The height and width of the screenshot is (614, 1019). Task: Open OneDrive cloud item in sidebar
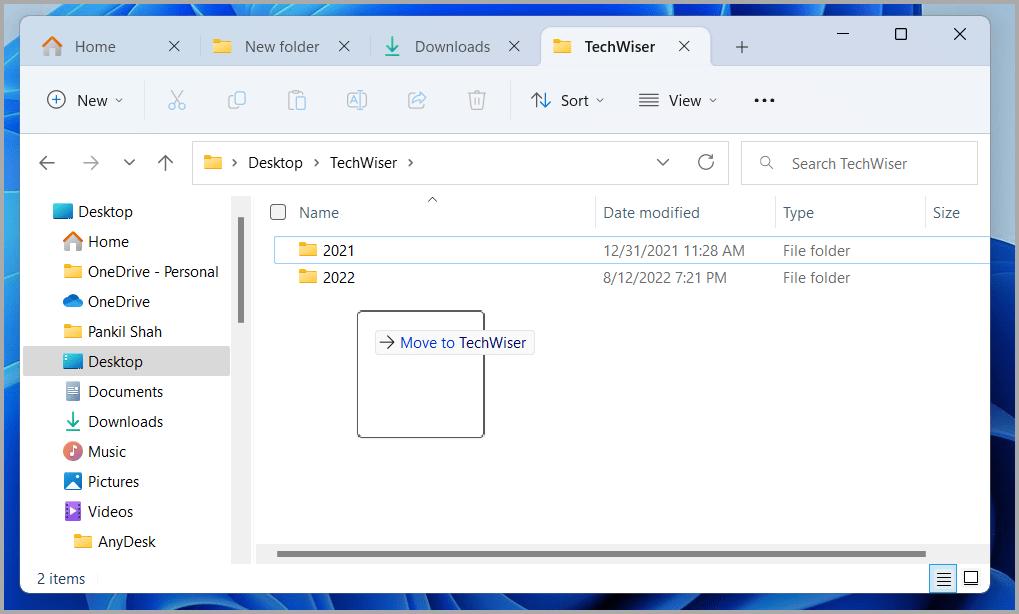106,301
